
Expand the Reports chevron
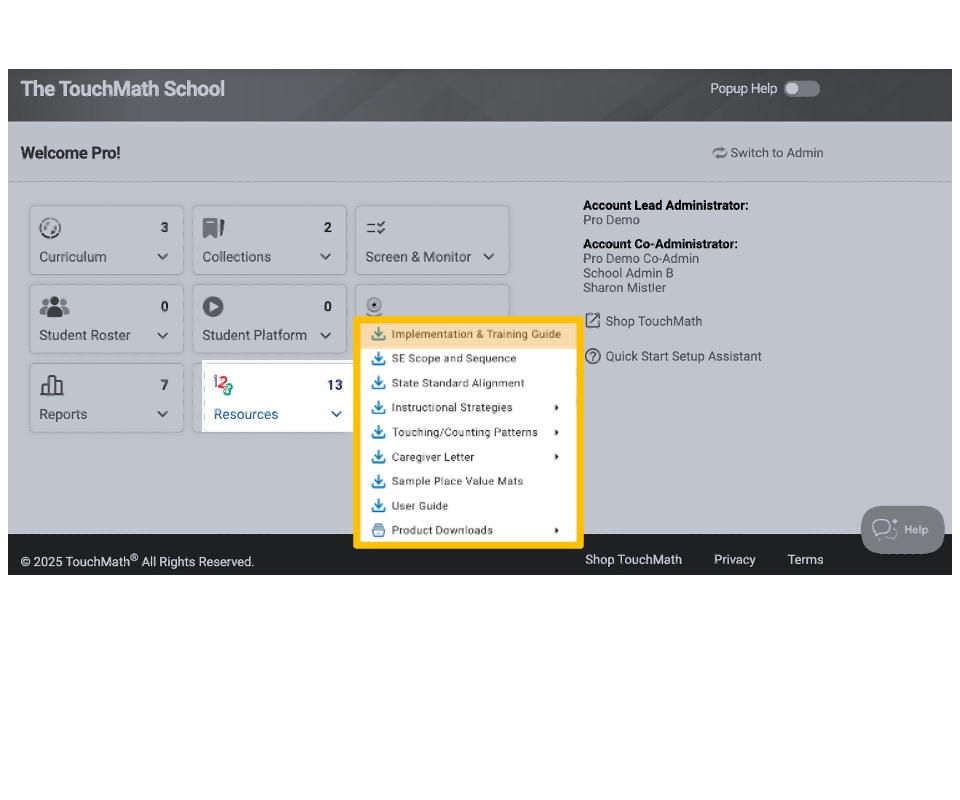(x=162, y=414)
